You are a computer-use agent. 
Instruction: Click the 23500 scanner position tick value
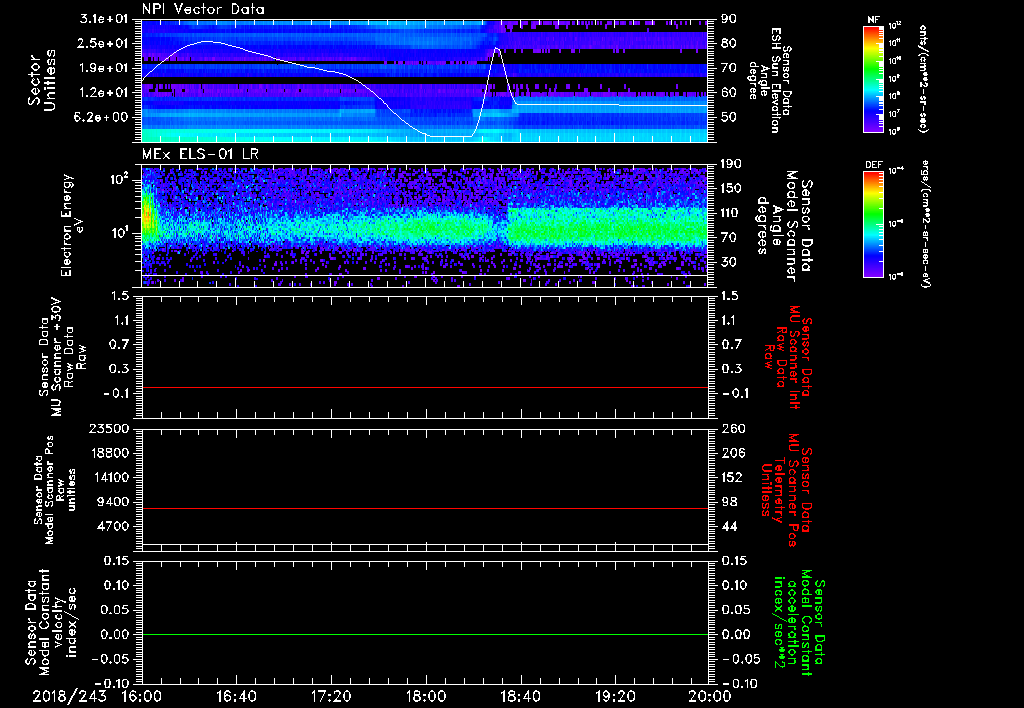pyautogui.click(x=109, y=428)
